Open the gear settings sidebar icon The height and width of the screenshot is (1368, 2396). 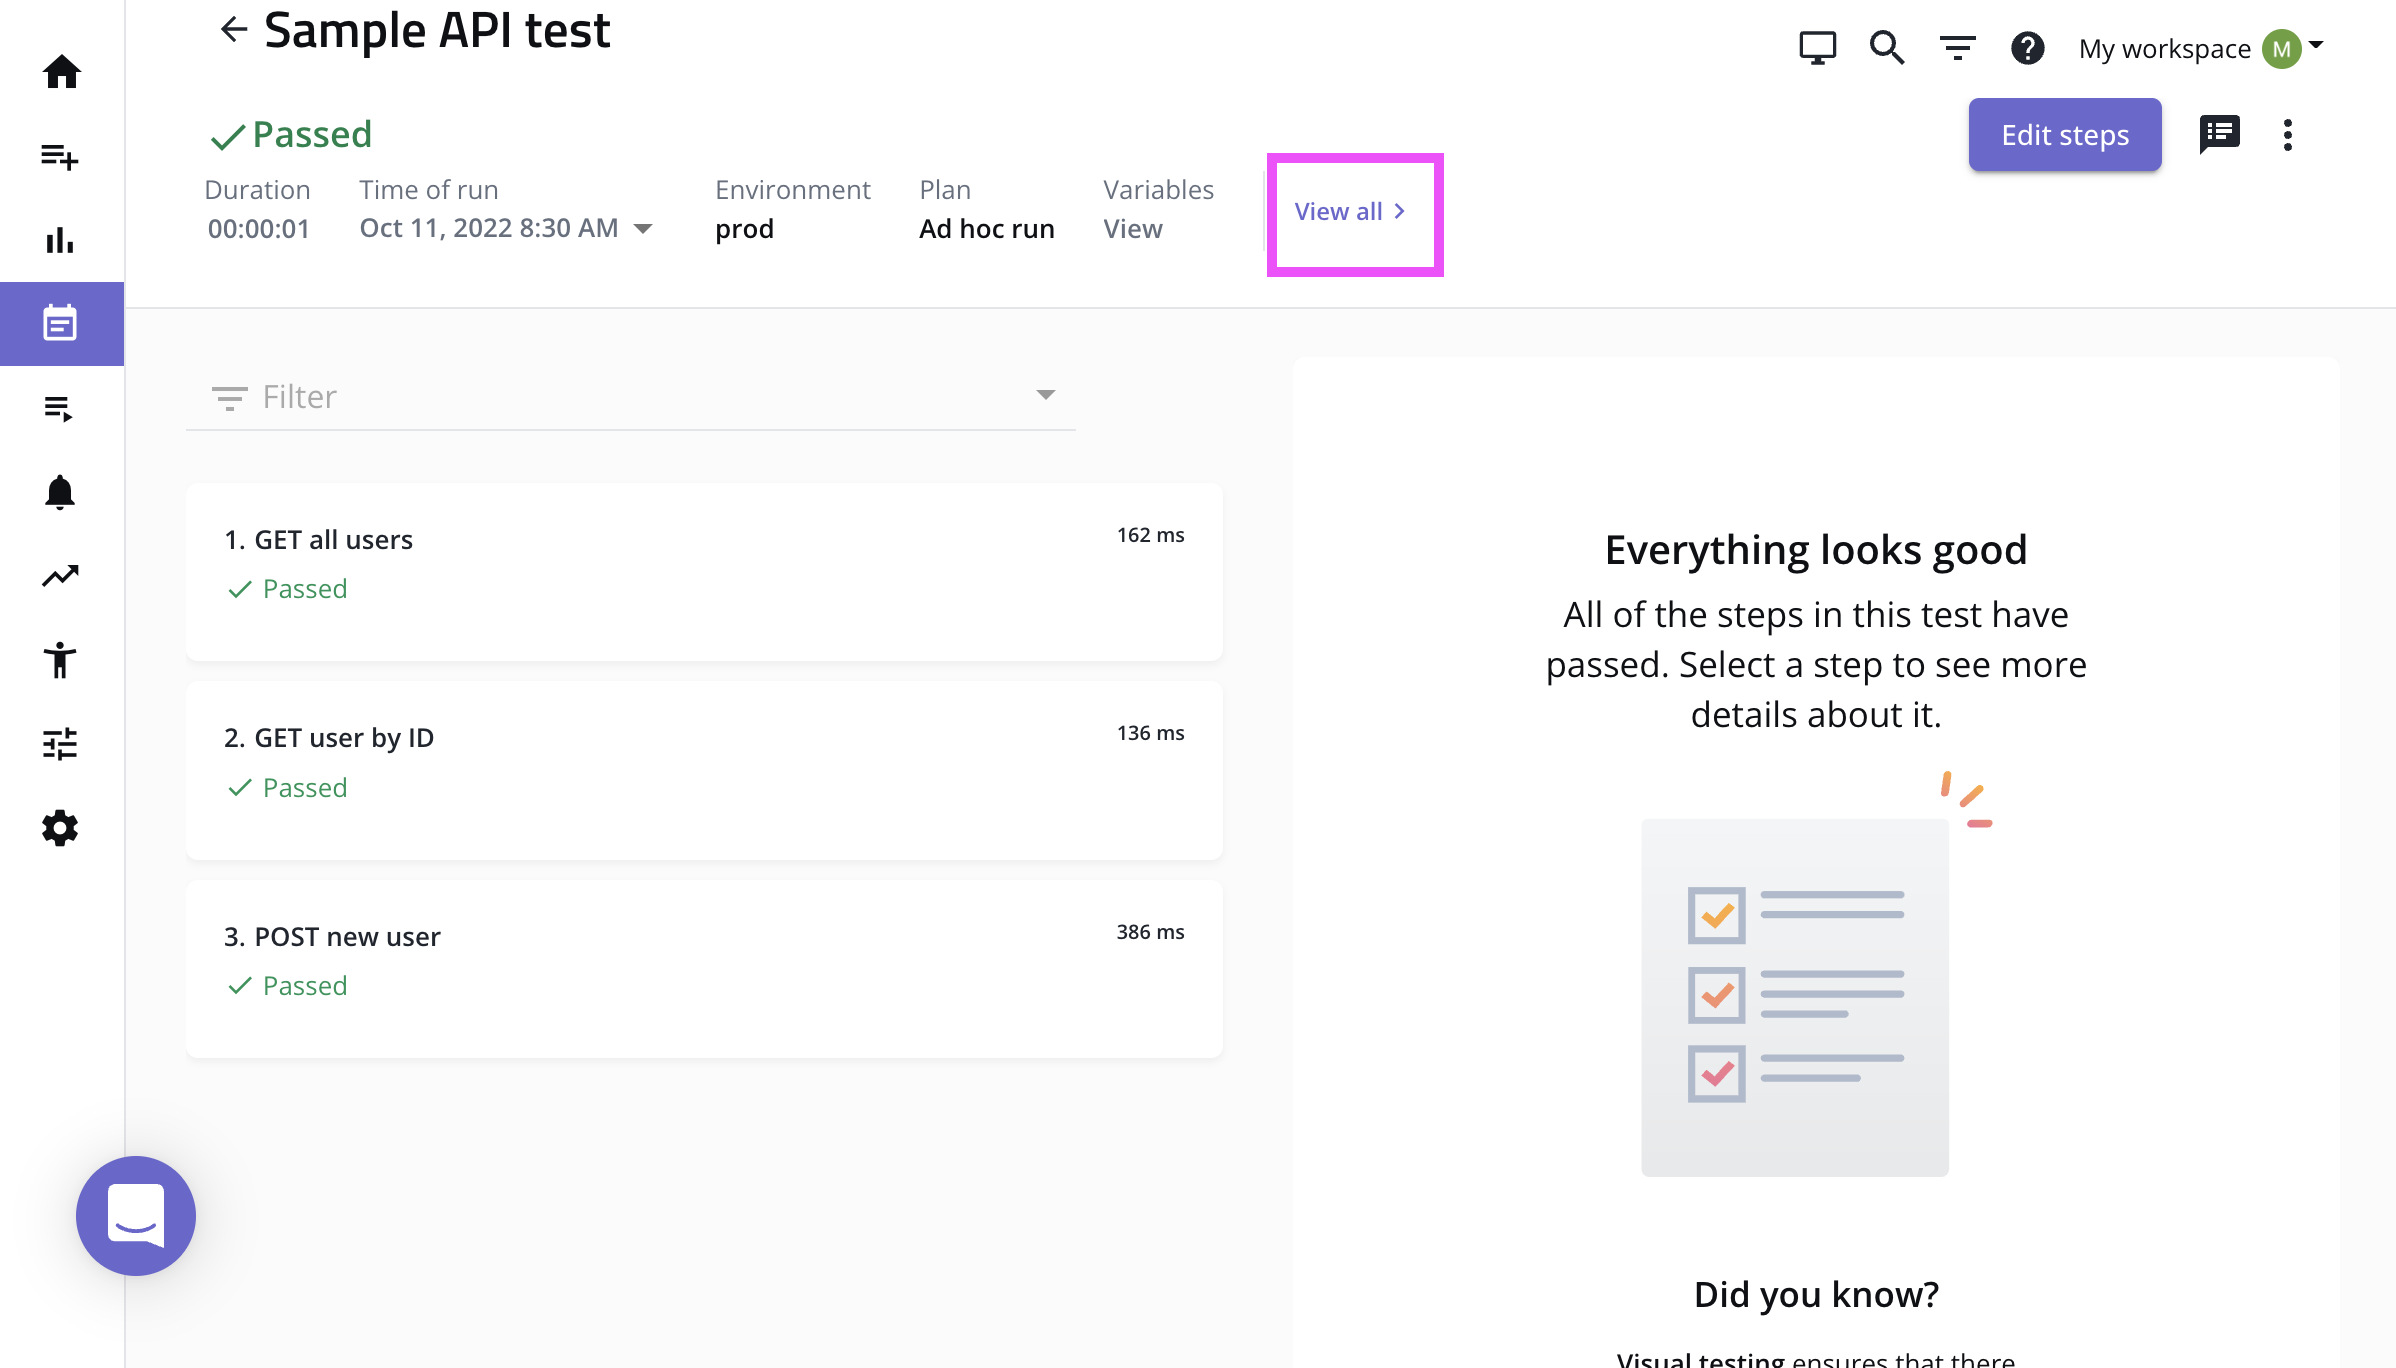coord(60,828)
